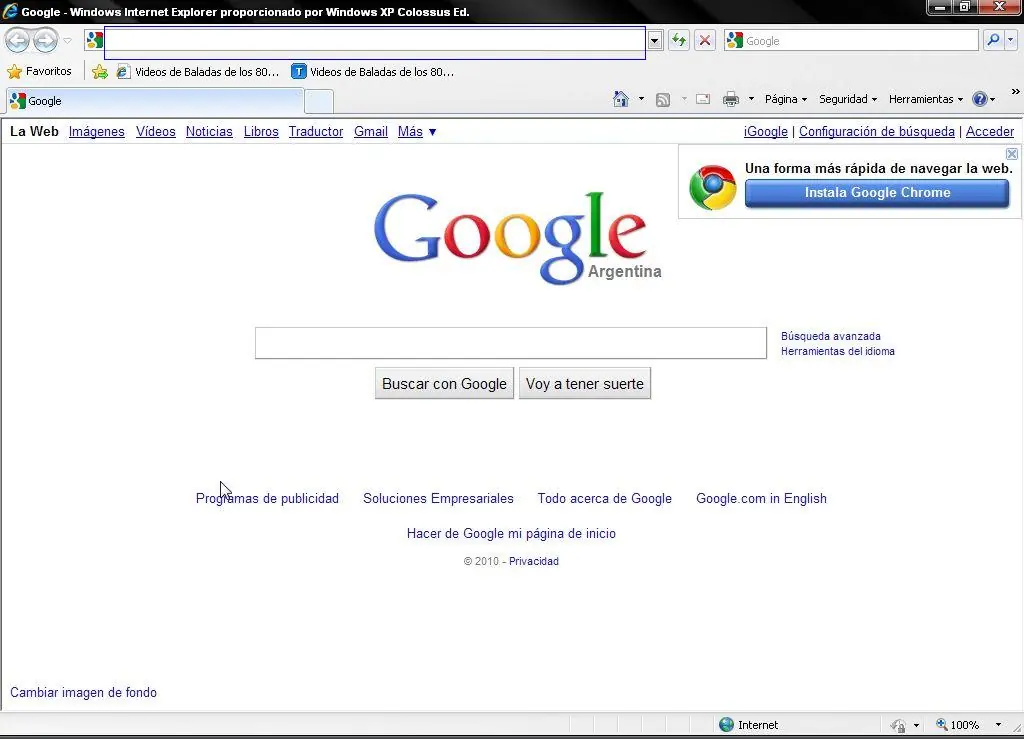Click the 100% zoom level button
The height and width of the screenshot is (739, 1024).
[x=957, y=725]
